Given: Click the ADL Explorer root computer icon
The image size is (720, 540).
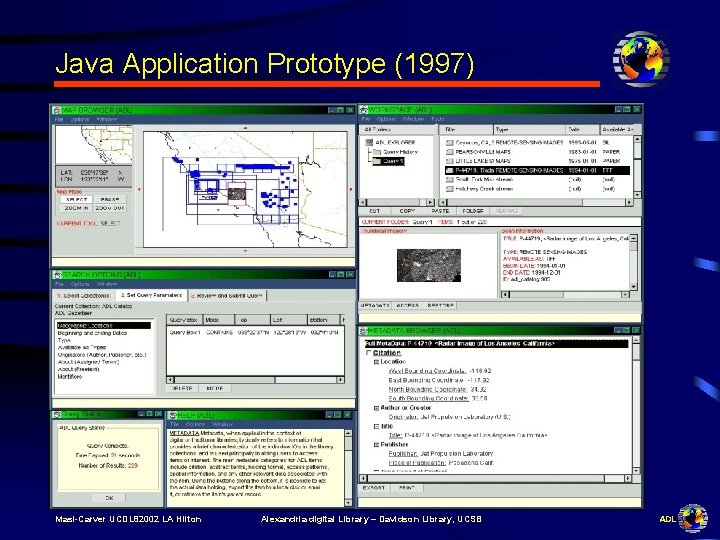Looking at the screenshot, I should 369,142.
